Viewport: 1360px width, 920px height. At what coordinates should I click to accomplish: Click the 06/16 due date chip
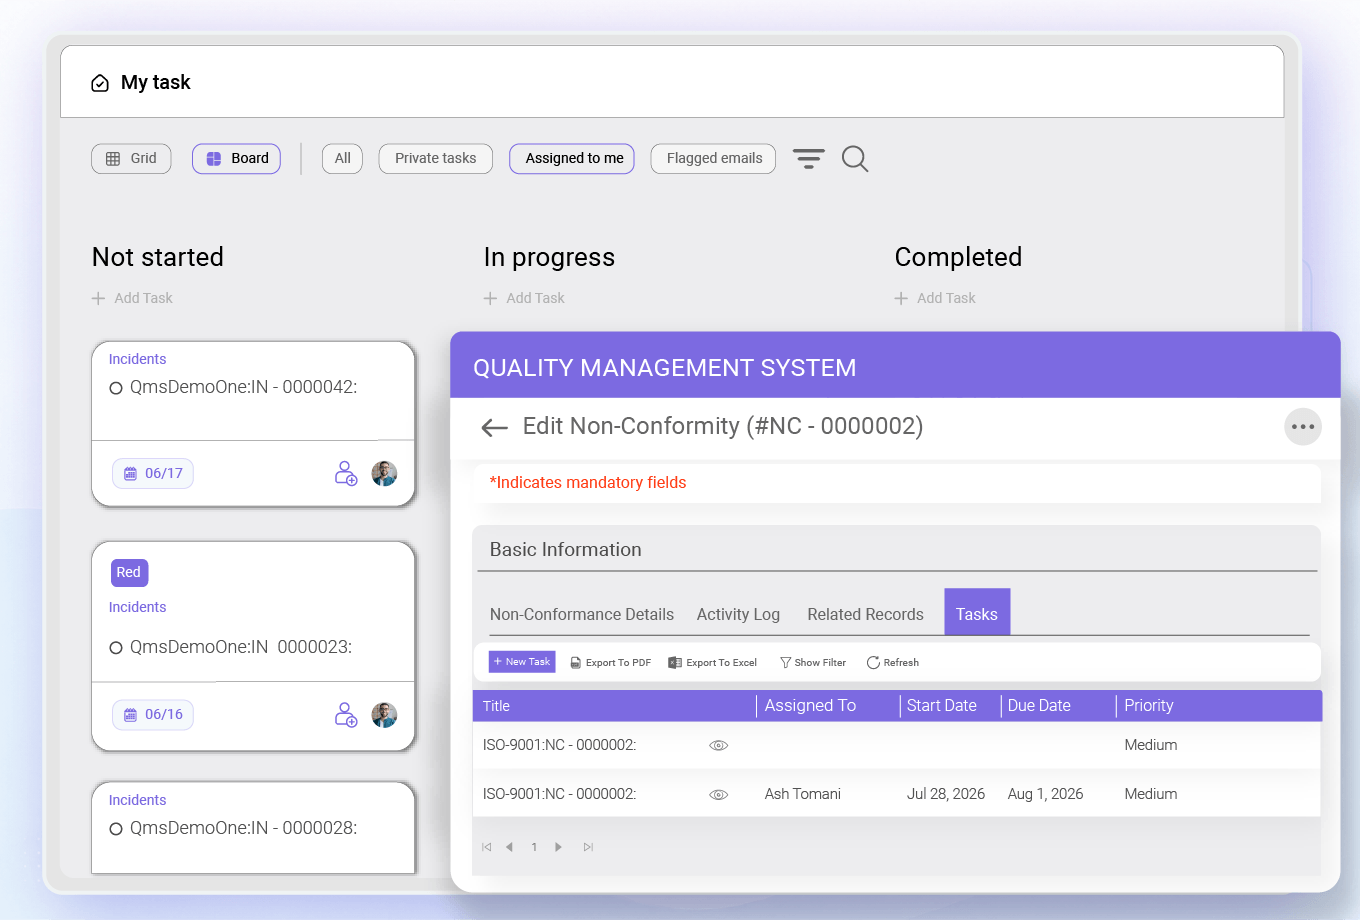[153, 714]
